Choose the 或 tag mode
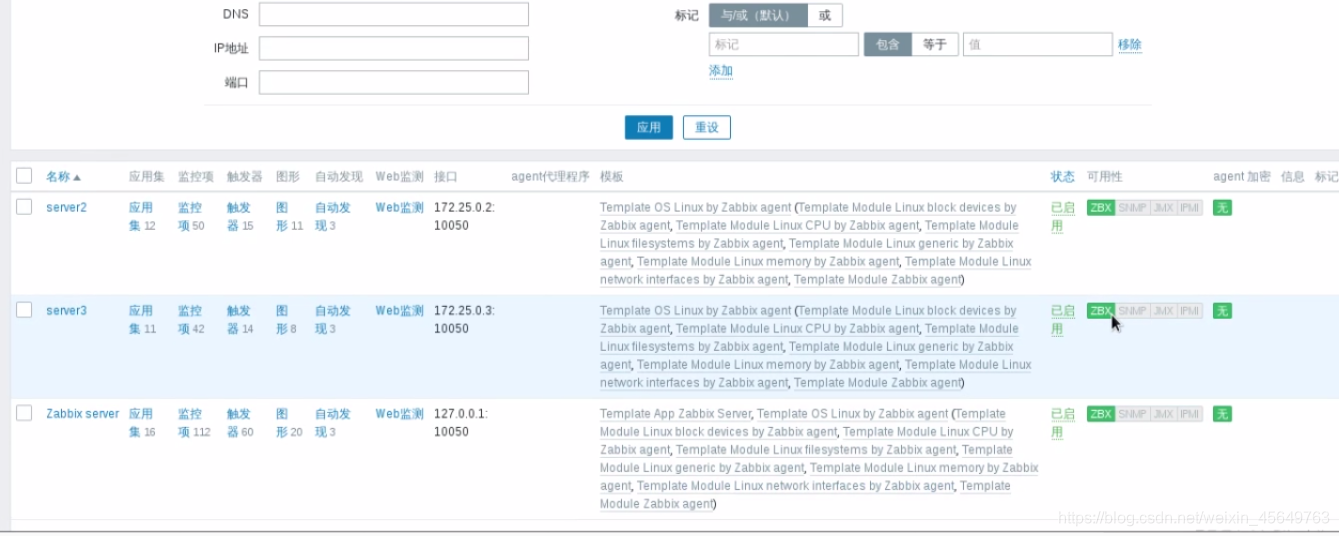Viewport: 1339px width, 536px height. click(824, 15)
